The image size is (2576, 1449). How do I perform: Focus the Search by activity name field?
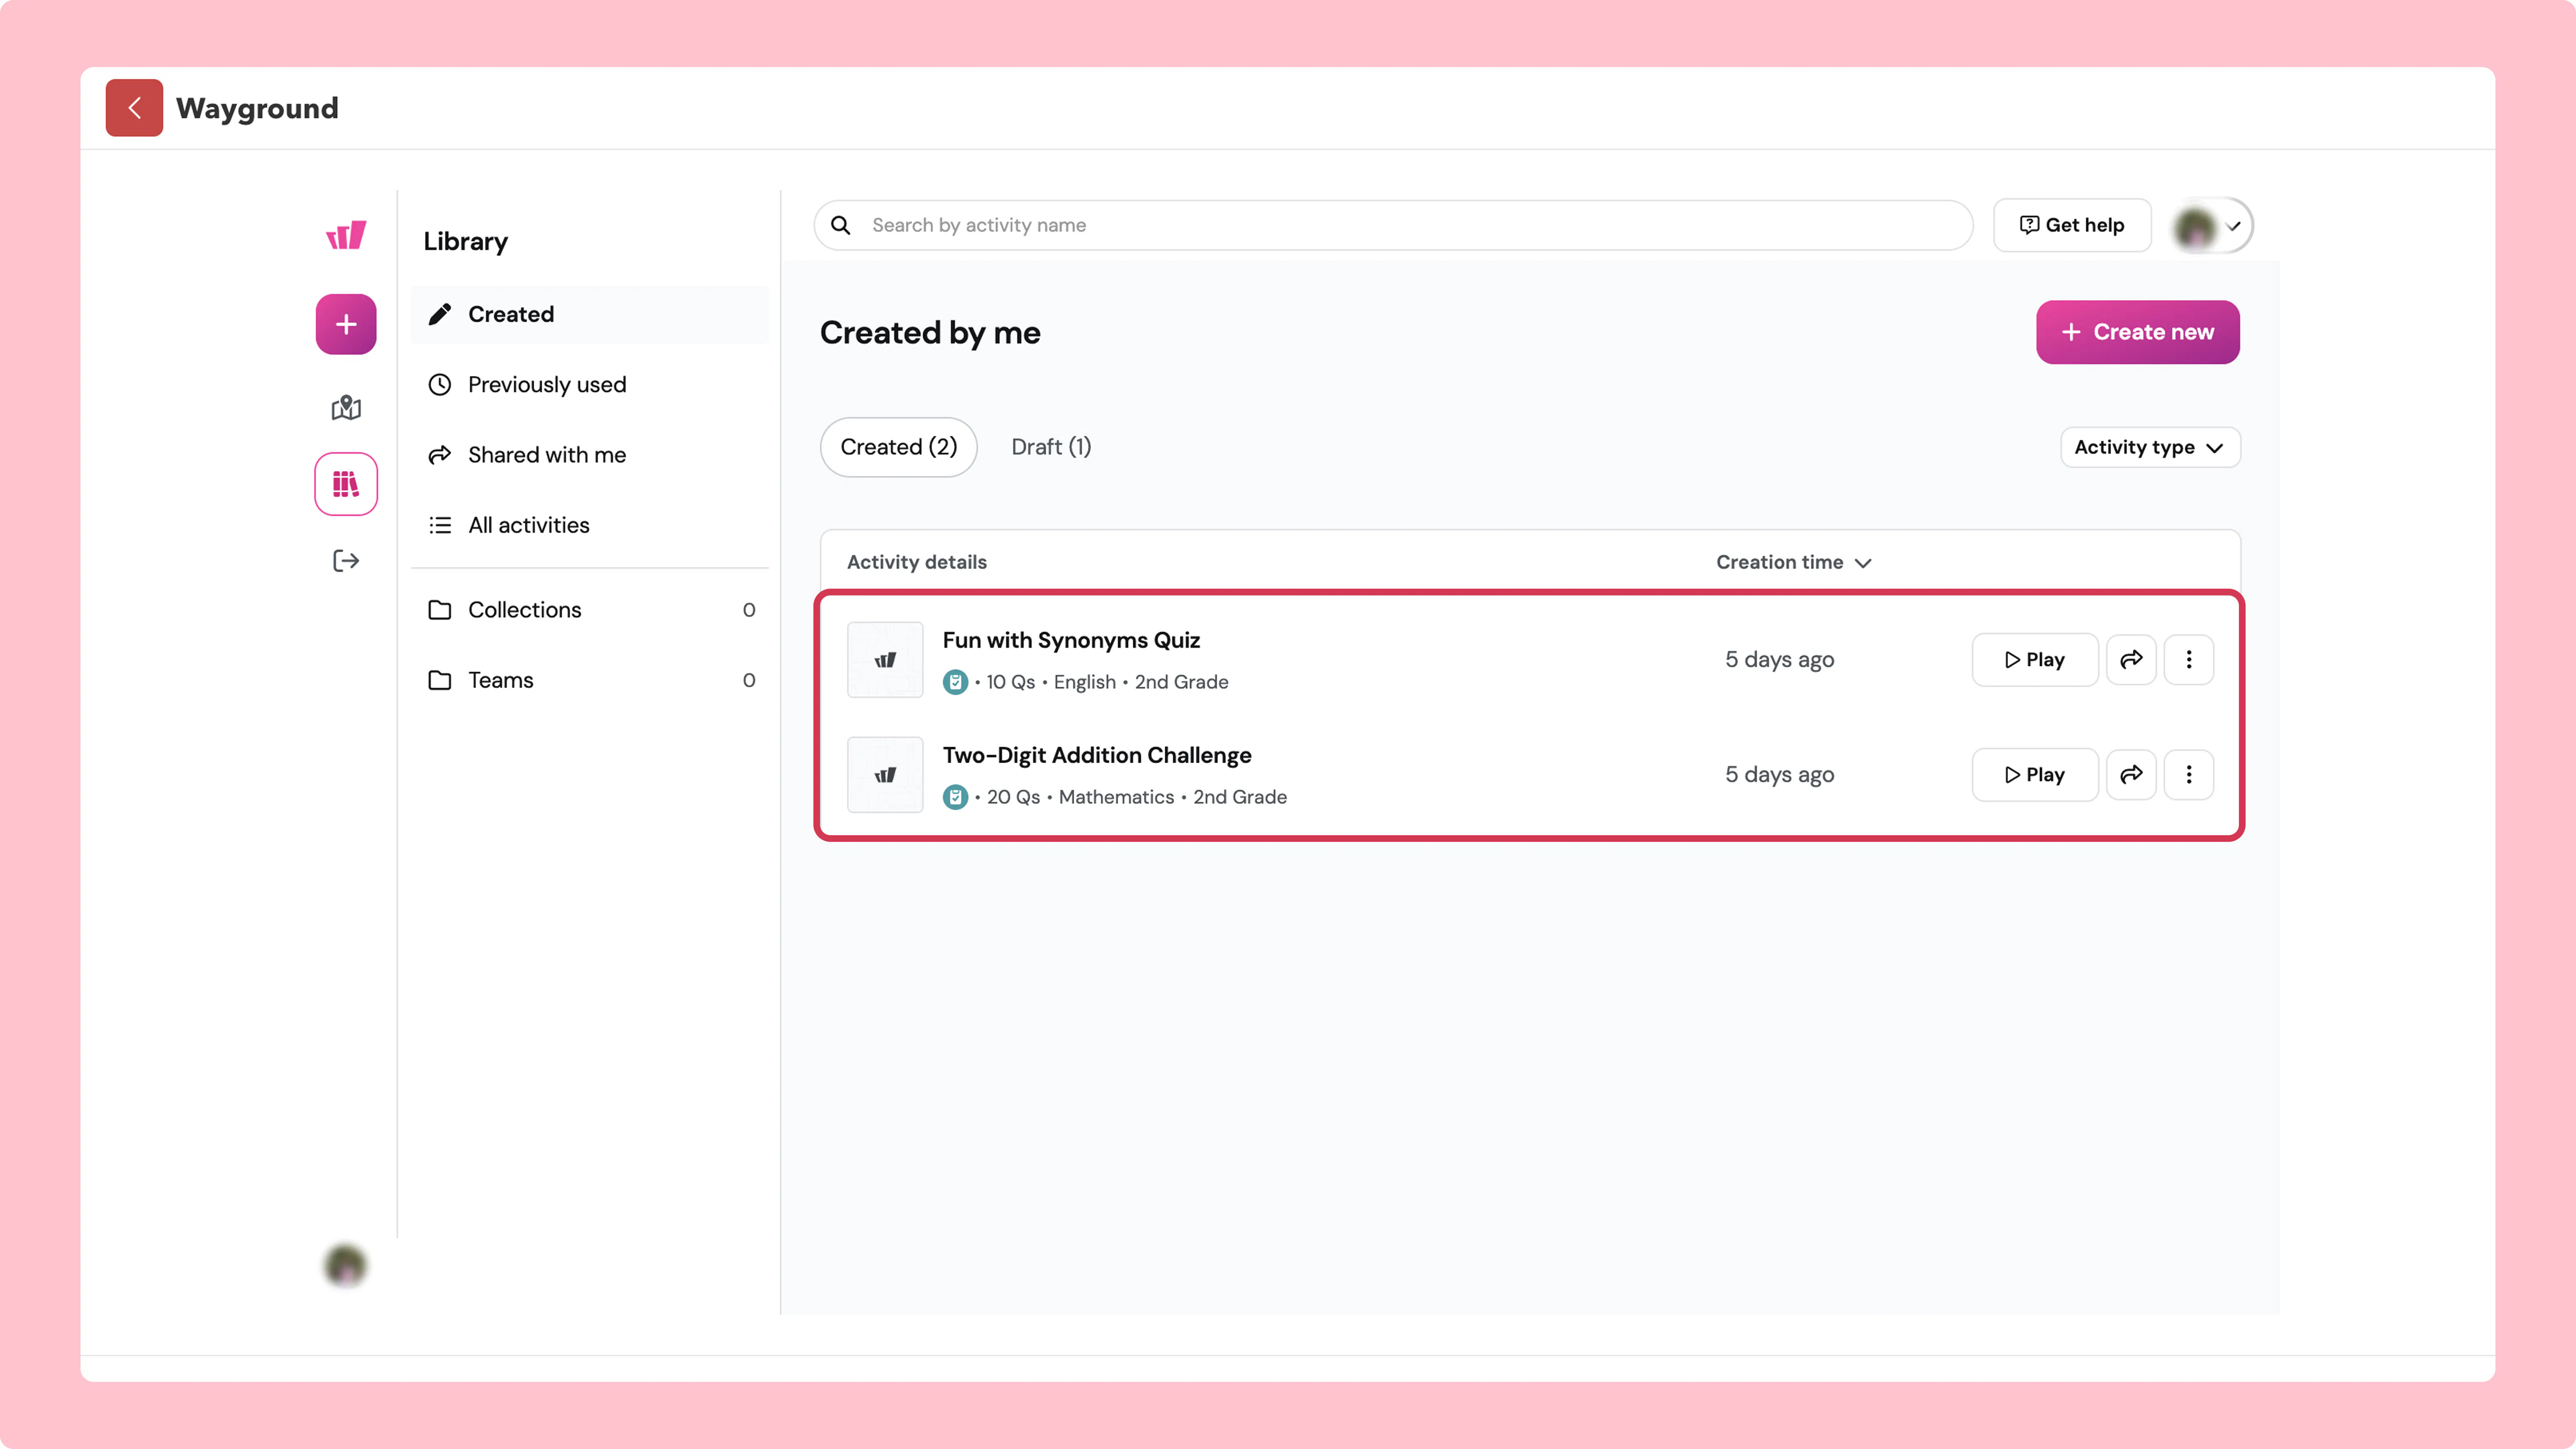pos(1393,225)
